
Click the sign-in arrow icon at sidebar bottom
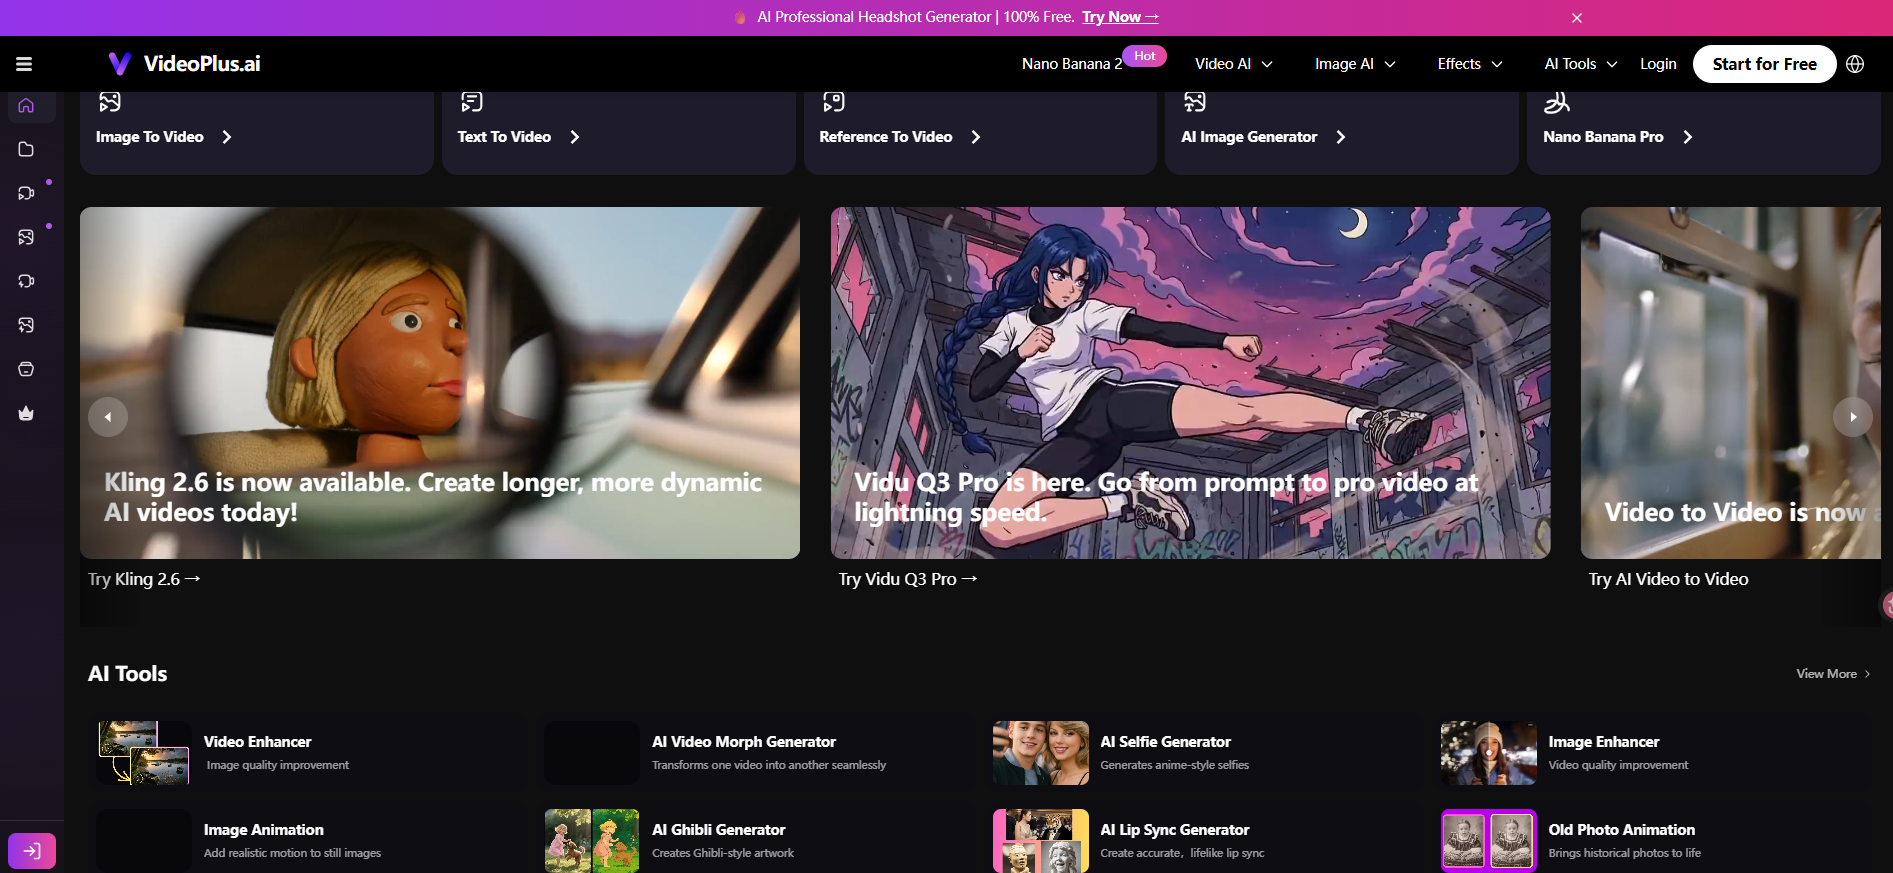[32, 851]
